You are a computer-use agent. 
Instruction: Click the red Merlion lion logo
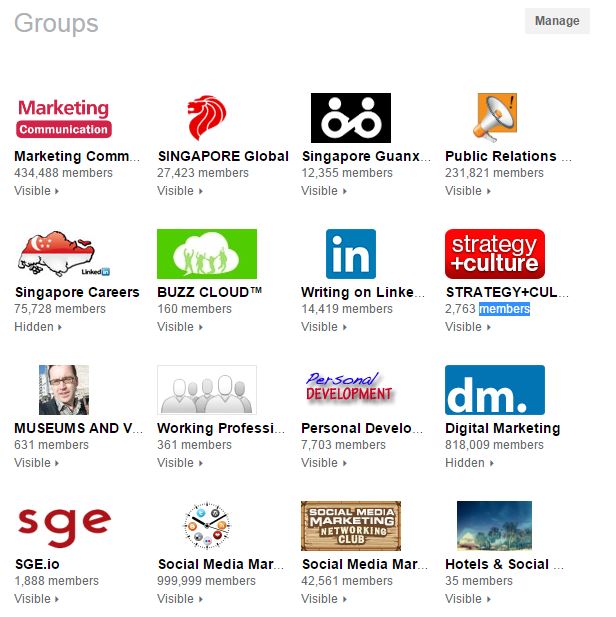[207, 118]
